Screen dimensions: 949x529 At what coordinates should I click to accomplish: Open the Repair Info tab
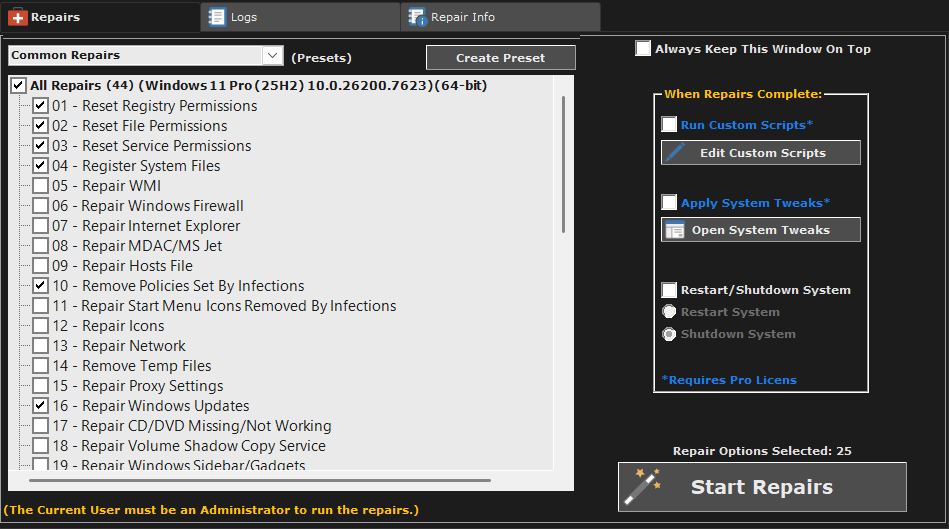point(463,17)
